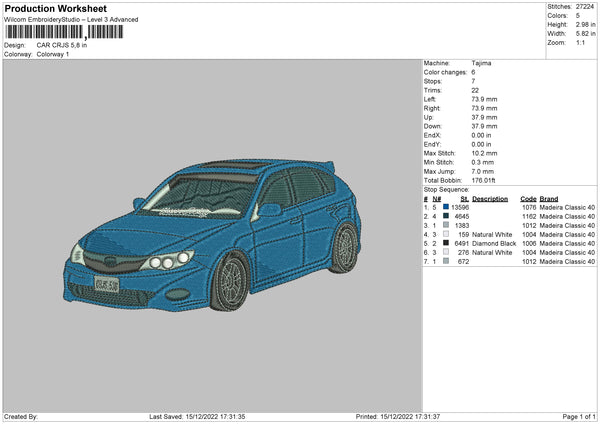The width and height of the screenshot is (600, 424).
Task: Click the Min Stitch value '0.3 mm'
Action: 483,162
